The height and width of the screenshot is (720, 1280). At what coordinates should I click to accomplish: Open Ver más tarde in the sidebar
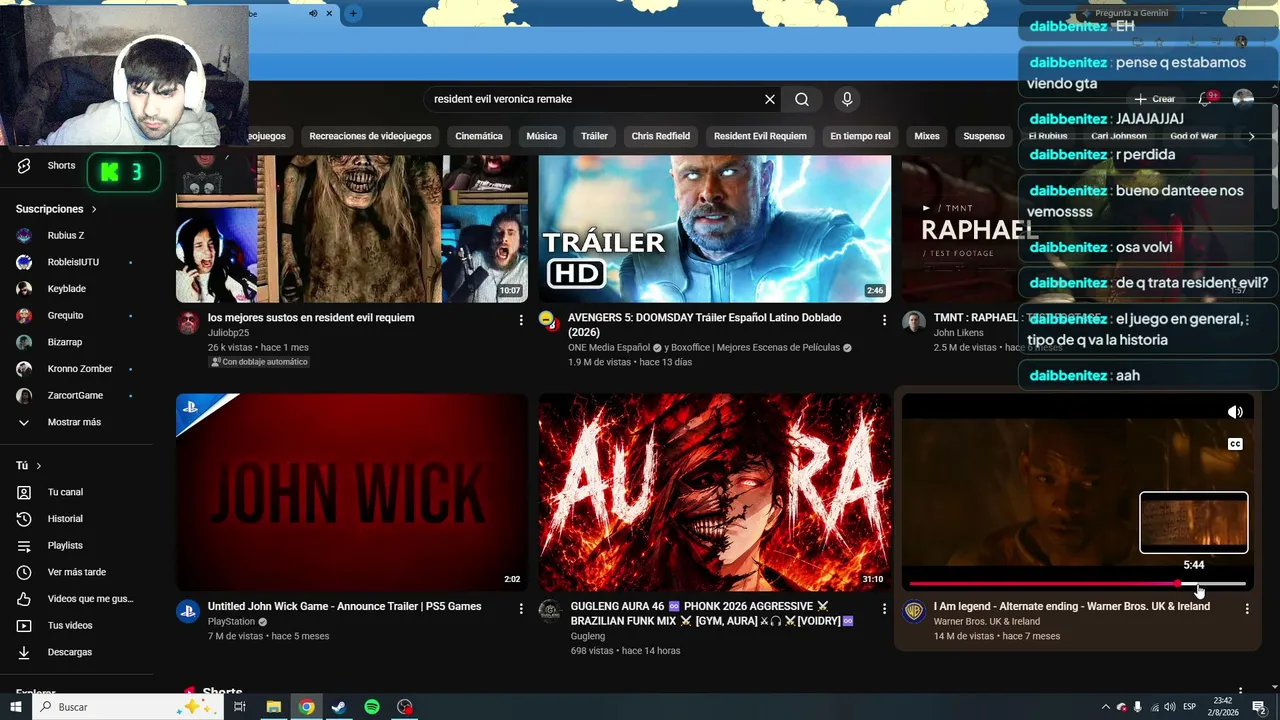click(77, 572)
